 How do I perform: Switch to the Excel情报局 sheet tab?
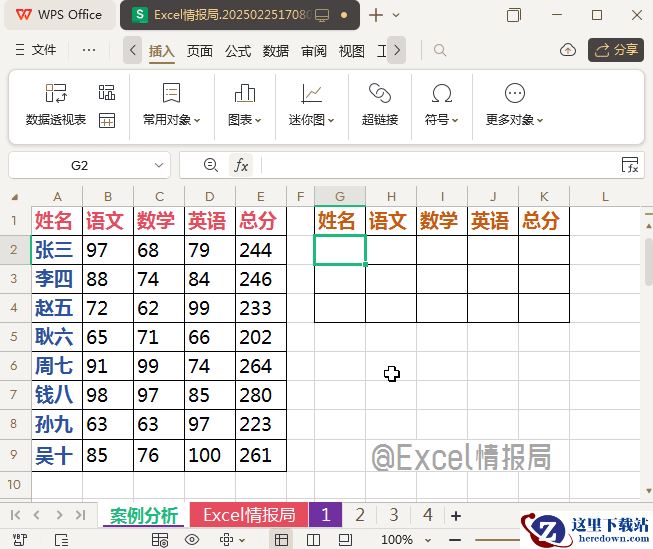point(249,515)
